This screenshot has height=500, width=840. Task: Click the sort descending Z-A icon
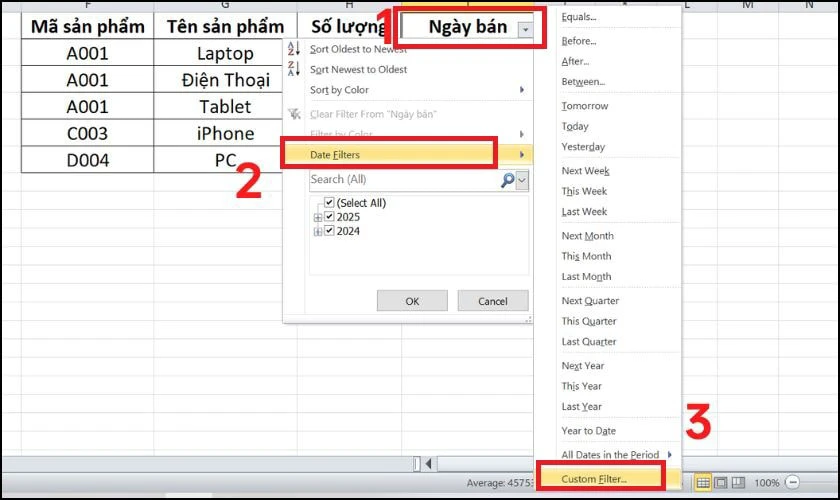tap(294, 69)
